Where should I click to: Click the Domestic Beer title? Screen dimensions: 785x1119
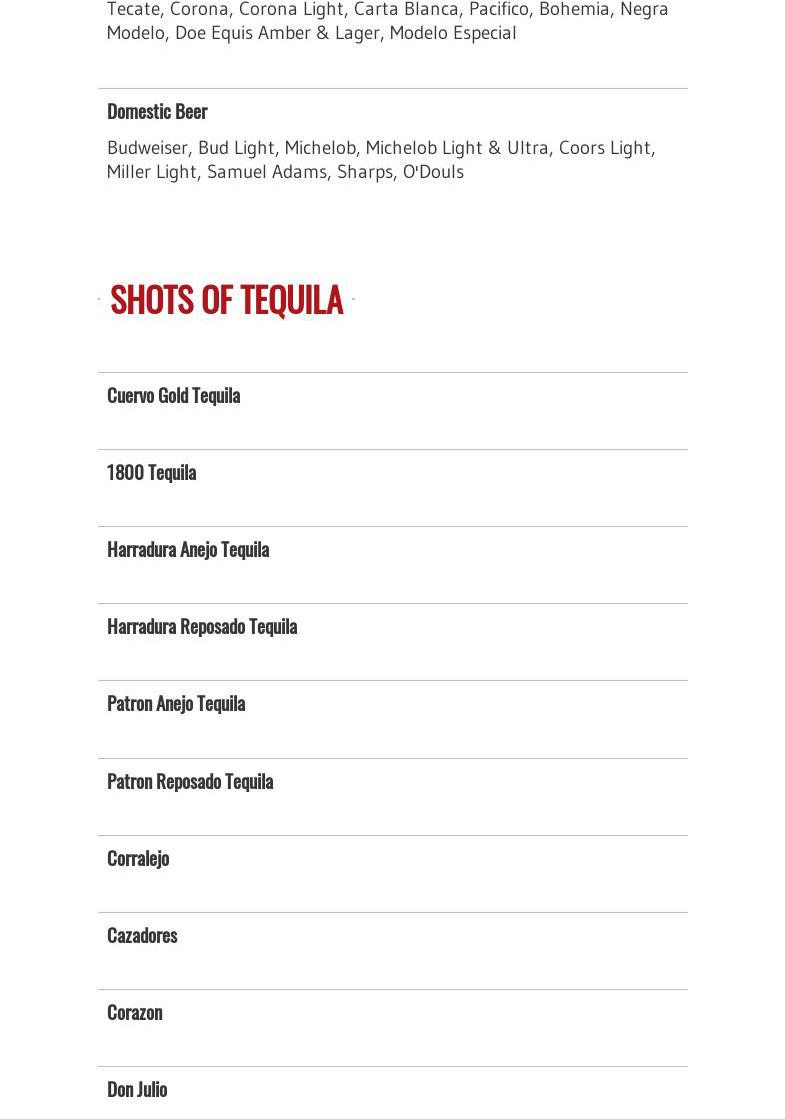156,111
